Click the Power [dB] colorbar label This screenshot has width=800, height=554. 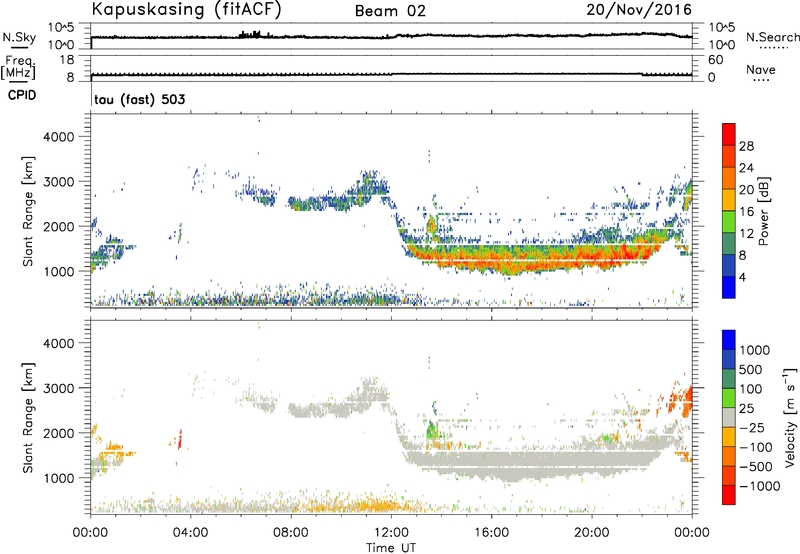coord(763,211)
